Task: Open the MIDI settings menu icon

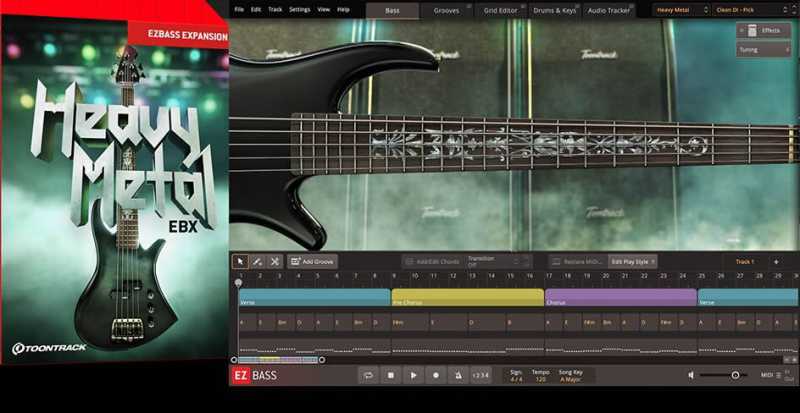Action: pyautogui.click(x=779, y=375)
